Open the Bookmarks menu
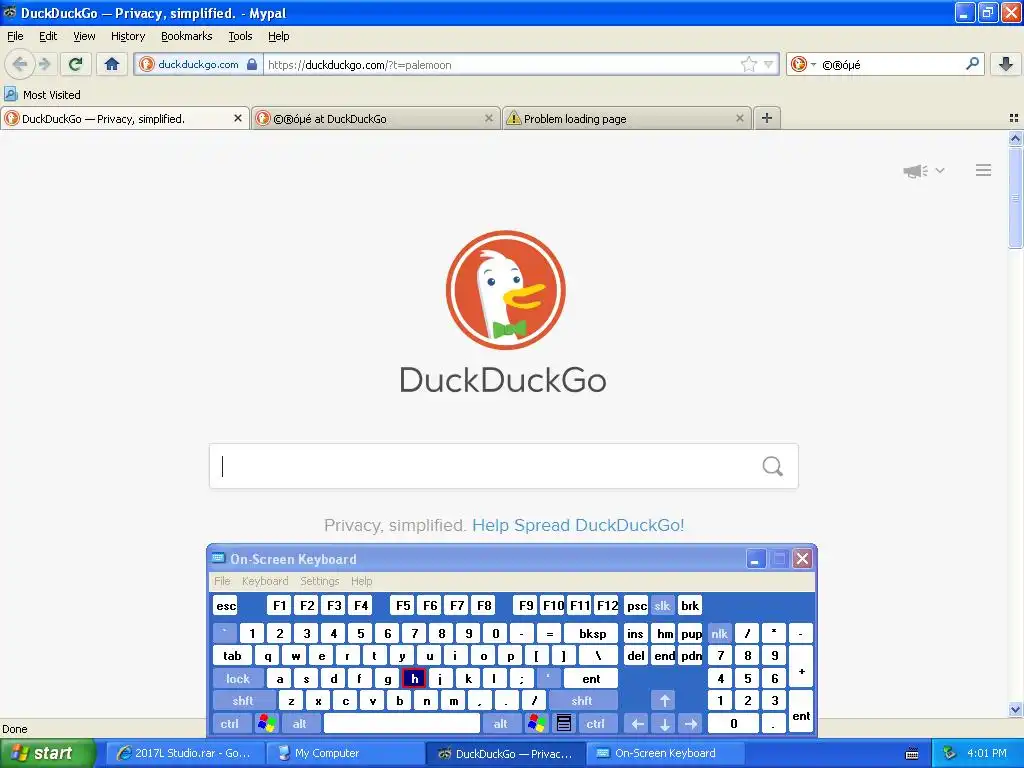Viewport: 1024px width, 768px height. click(186, 36)
